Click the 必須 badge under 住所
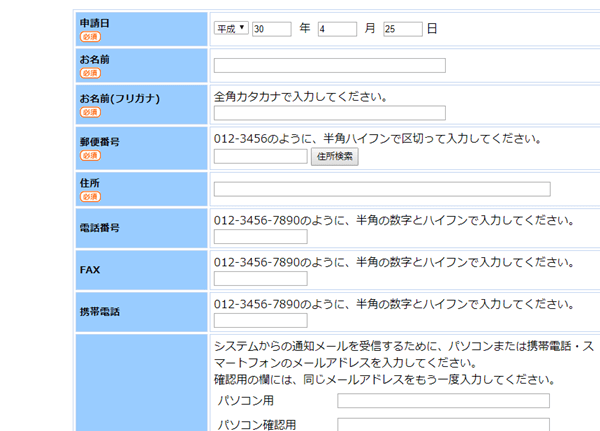 (x=90, y=197)
